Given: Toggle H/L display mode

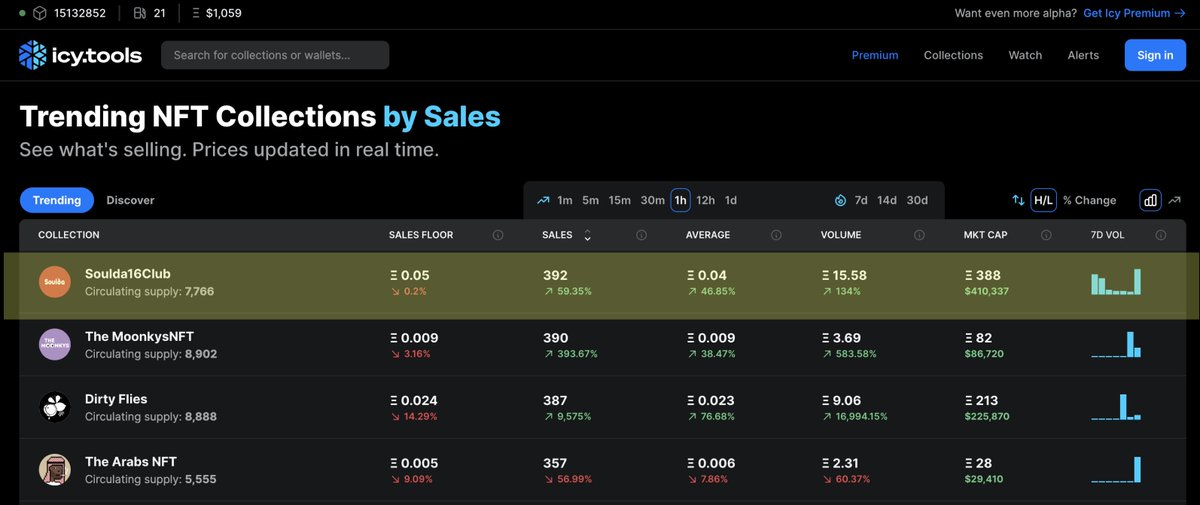Looking at the screenshot, I should 1043,200.
